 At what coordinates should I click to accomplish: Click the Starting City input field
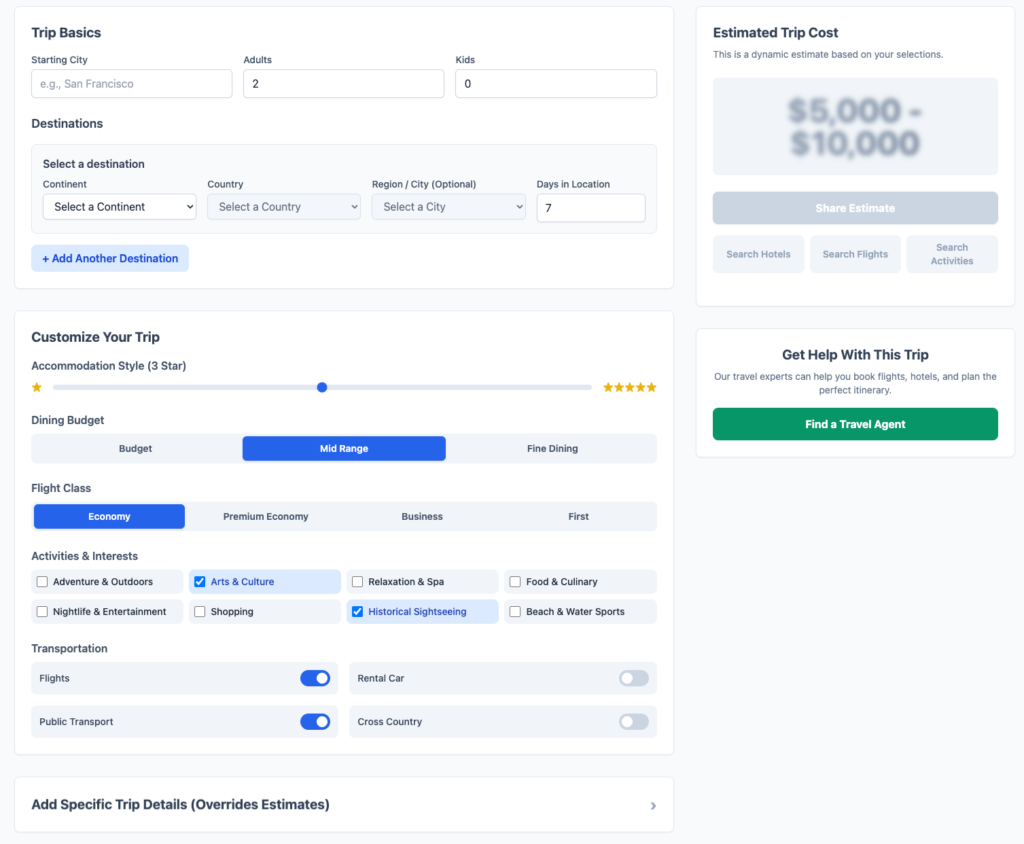click(132, 84)
